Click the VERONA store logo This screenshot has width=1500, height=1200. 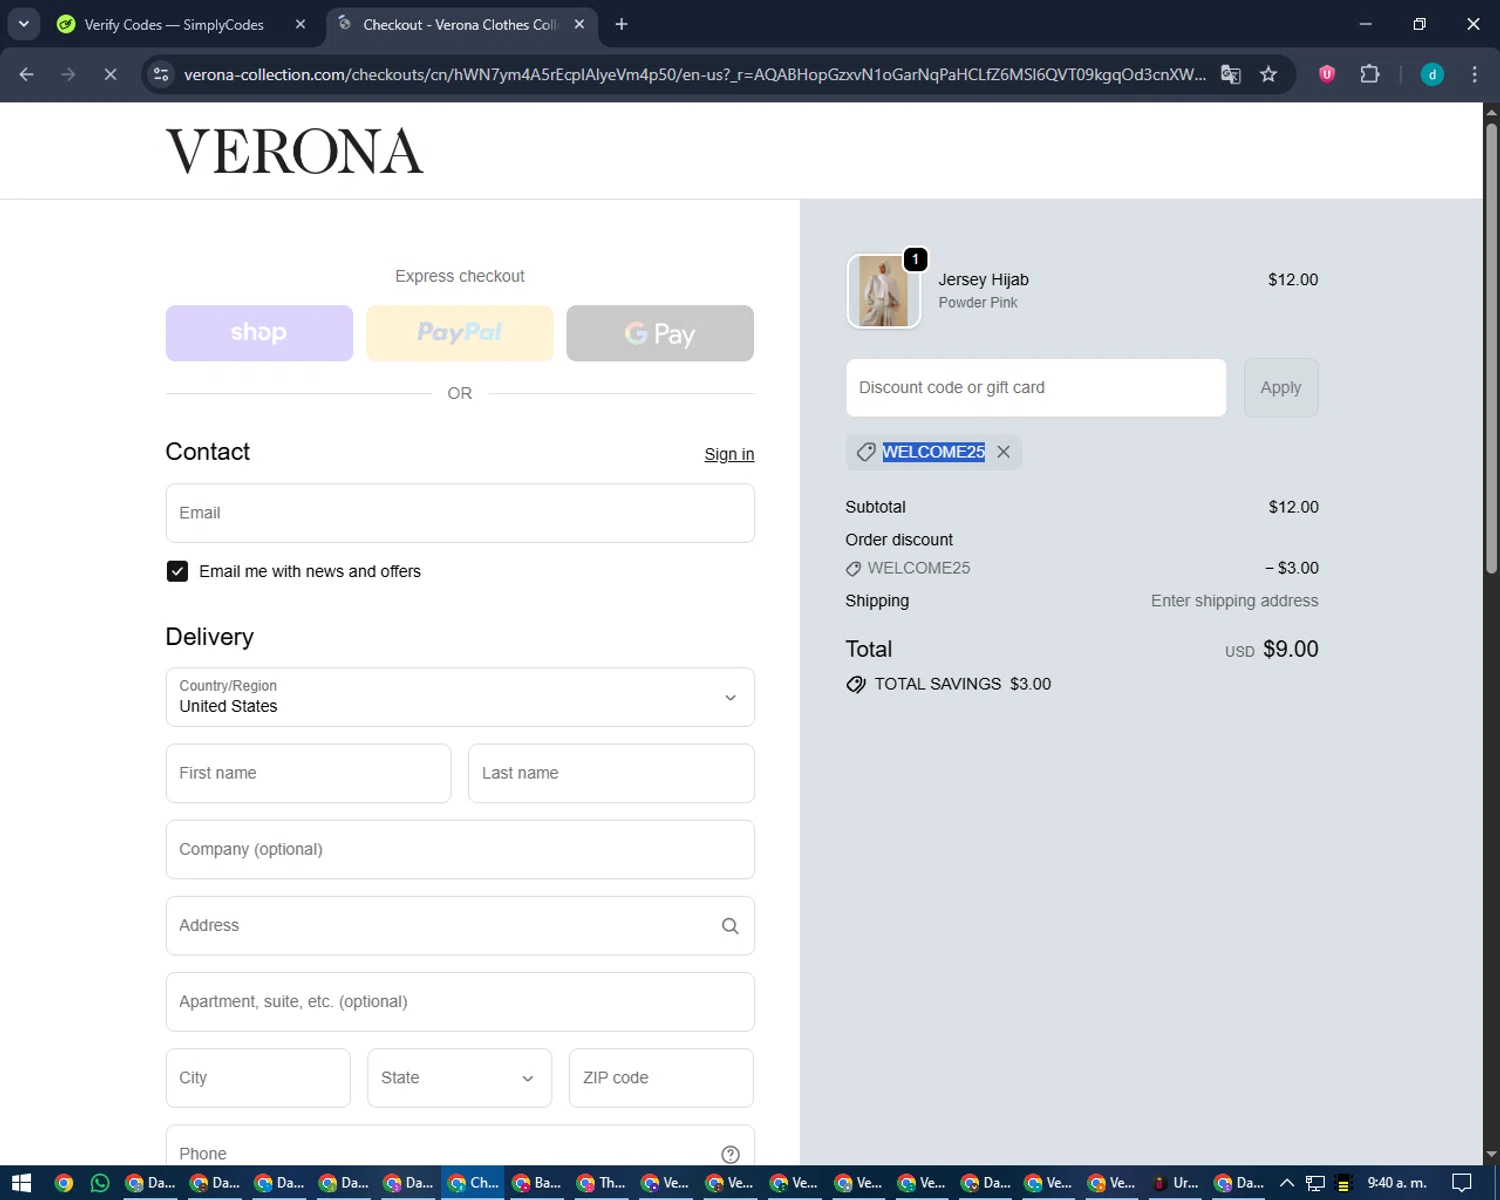[x=294, y=152]
